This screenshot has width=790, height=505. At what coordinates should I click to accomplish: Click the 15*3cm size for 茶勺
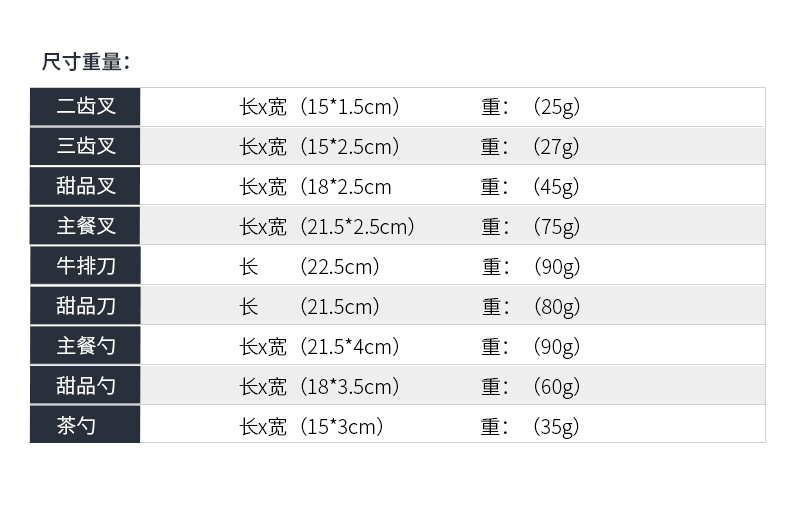342,427
